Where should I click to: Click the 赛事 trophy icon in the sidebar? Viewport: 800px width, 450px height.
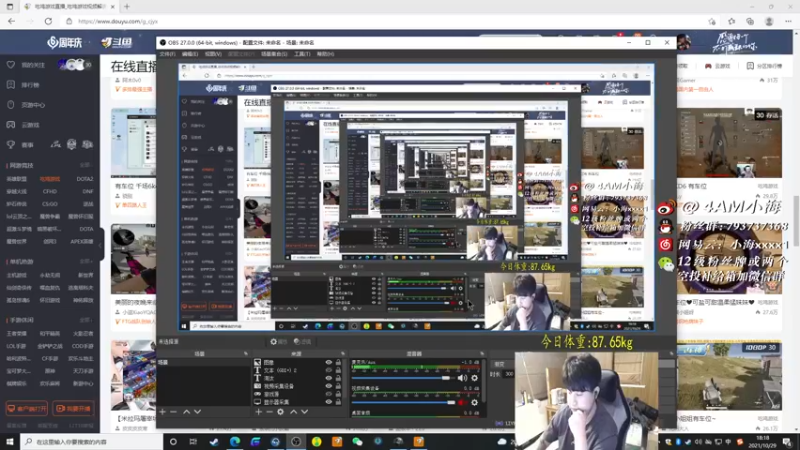[x=11, y=144]
